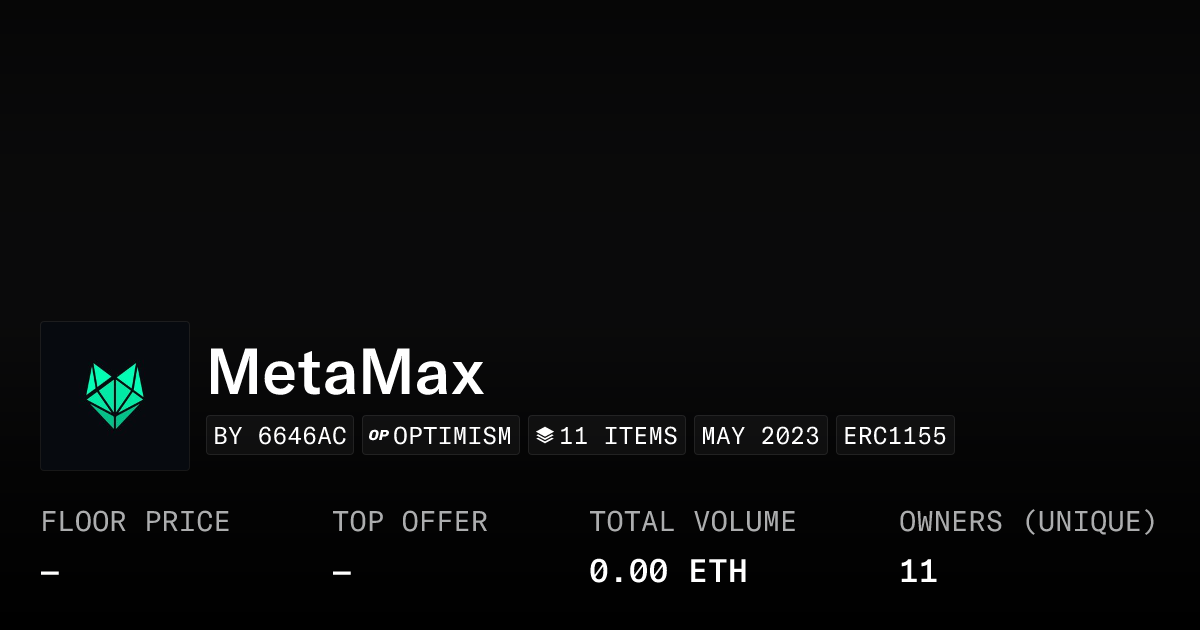Screen dimensions: 1200x630
Task: Click the 11 ITEMS count text
Action: pos(618,436)
